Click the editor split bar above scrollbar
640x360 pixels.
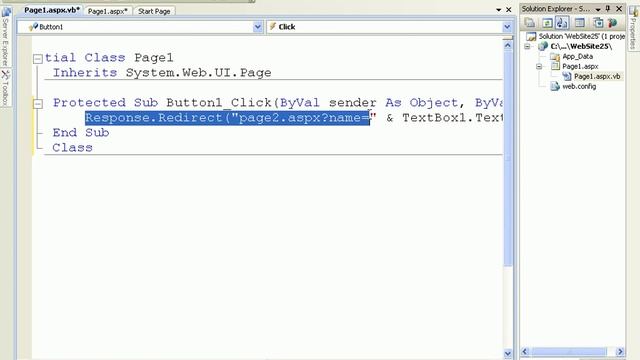click(508, 38)
